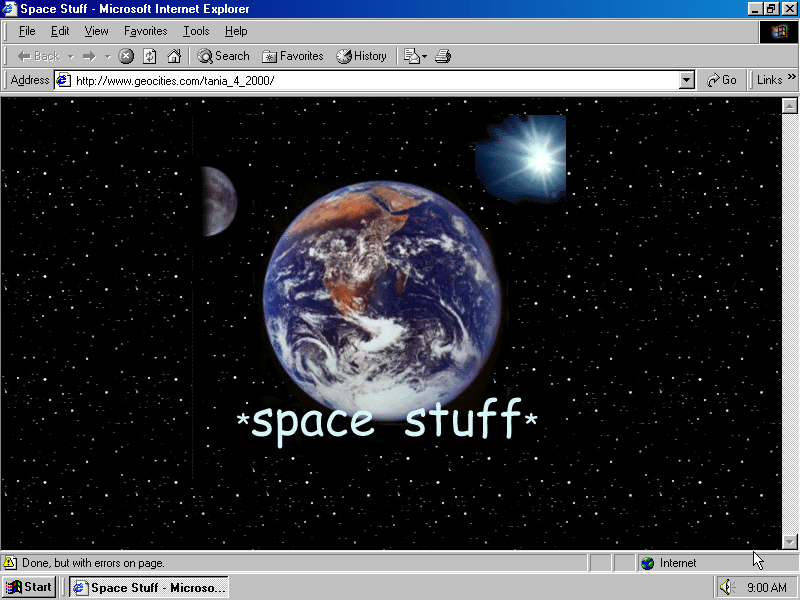The image size is (800, 600).
Task: Click the scrollbar down arrow
Action: (789, 541)
